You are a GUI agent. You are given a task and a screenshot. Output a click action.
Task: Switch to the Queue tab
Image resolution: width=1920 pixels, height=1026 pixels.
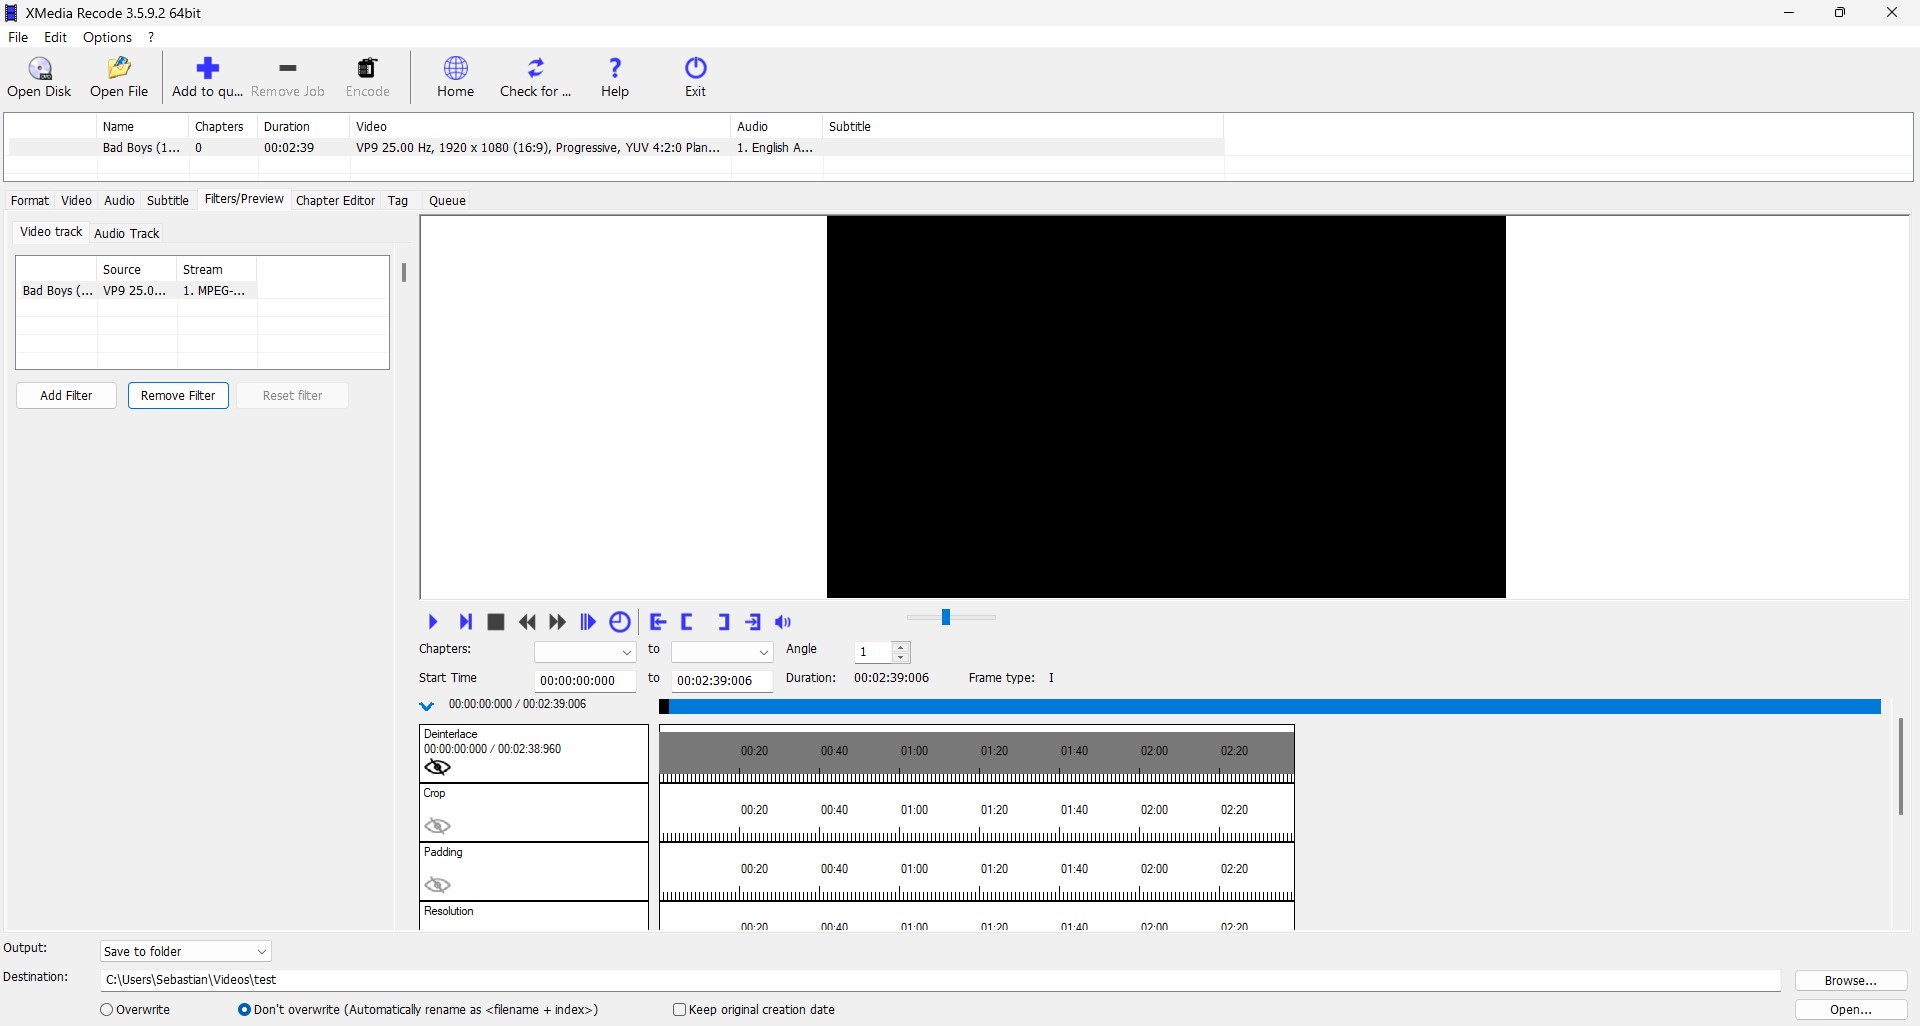point(447,200)
